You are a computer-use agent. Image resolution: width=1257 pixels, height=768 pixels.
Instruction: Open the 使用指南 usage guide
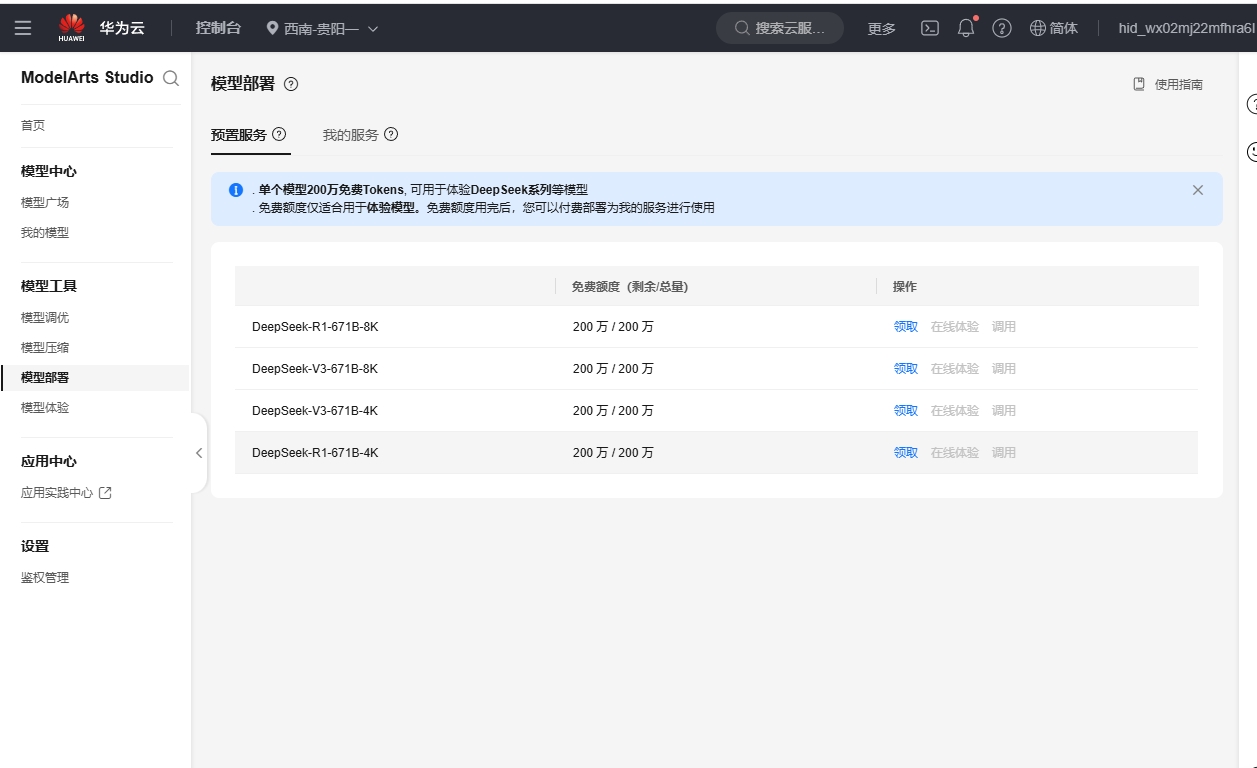coord(1168,85)
